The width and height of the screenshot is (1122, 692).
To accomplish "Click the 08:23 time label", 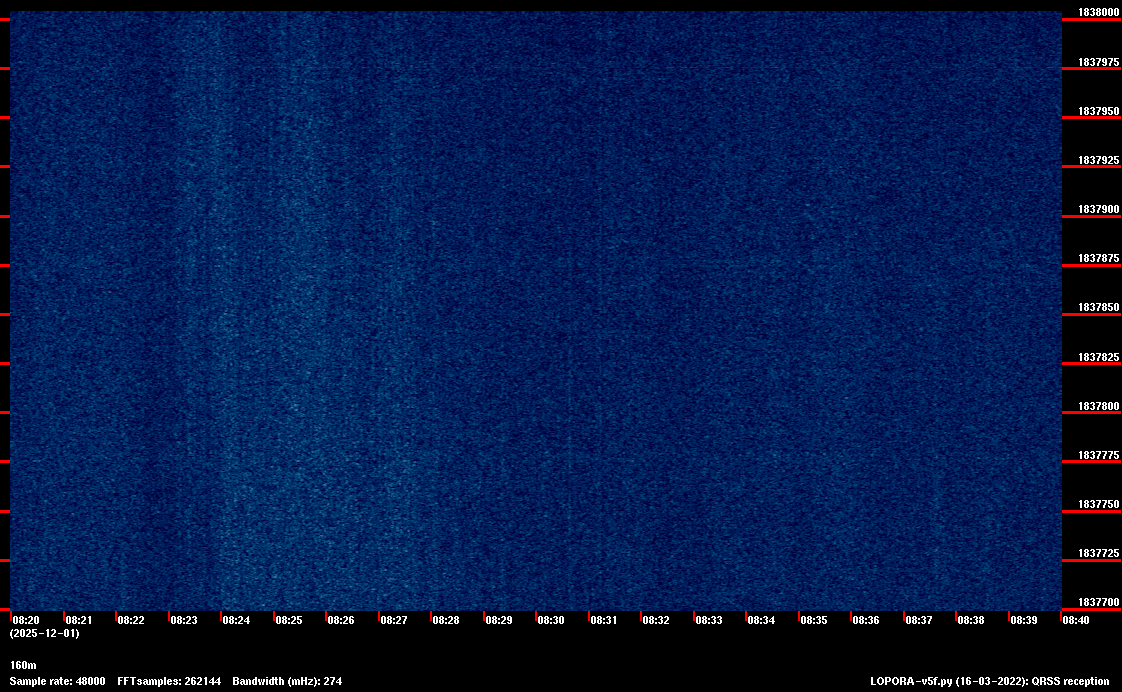I will (184, 620).
